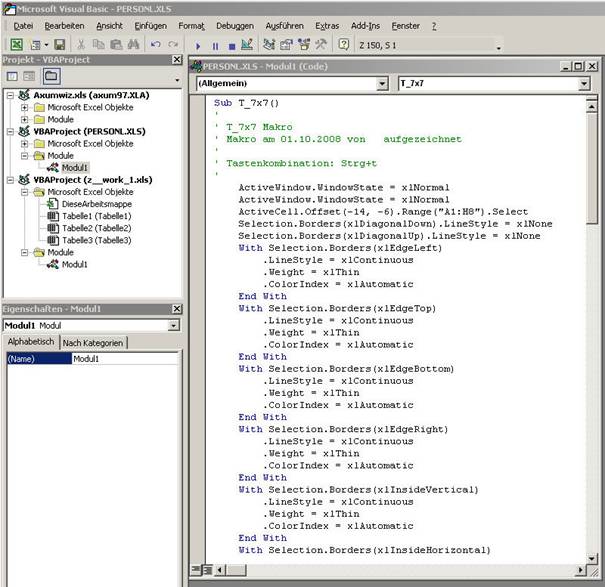Run the macro with the play button
605x587 pixels.
[198, 45]
